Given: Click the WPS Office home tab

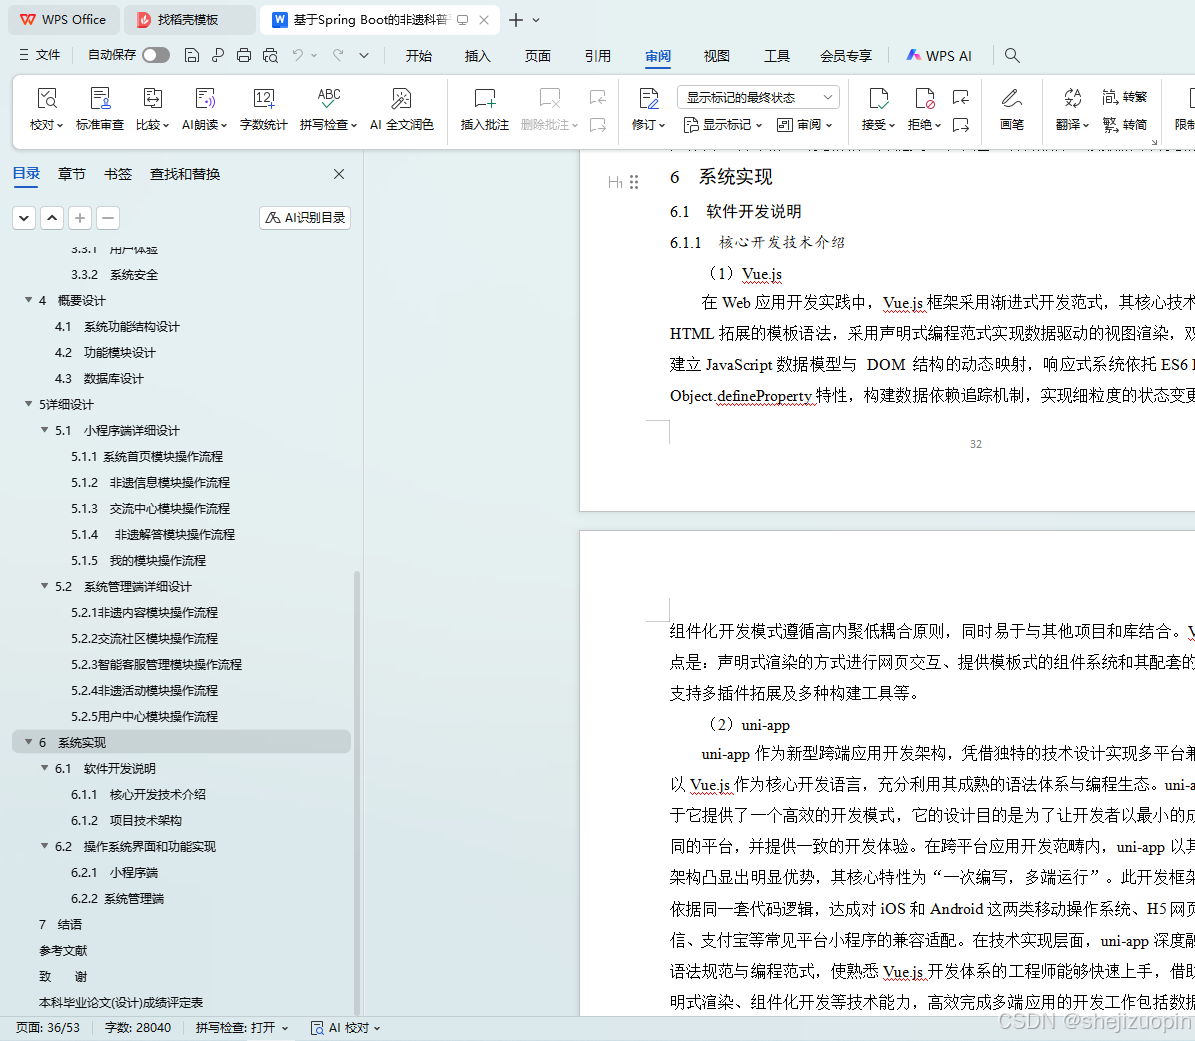Looking at the screenshot, I should click(63, 20).
